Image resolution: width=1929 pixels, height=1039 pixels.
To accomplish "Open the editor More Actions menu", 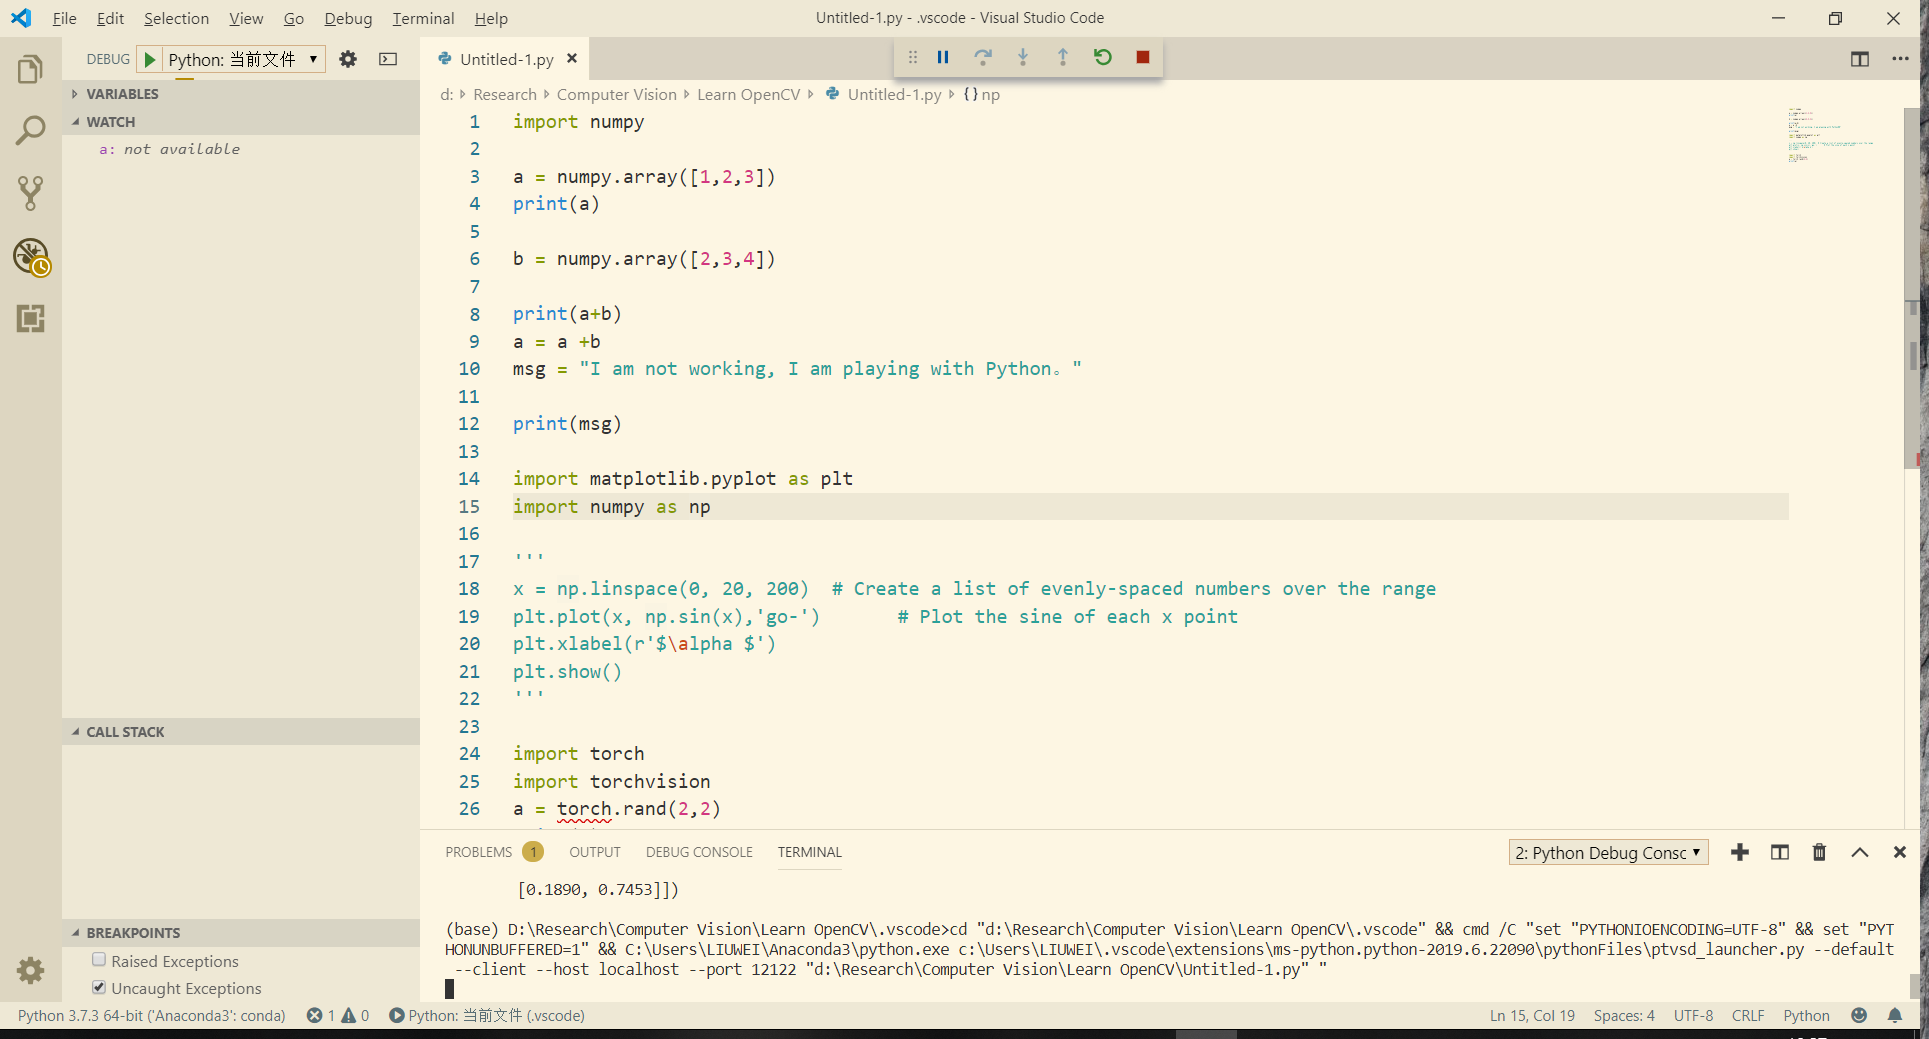I will tap(1900, 59).
